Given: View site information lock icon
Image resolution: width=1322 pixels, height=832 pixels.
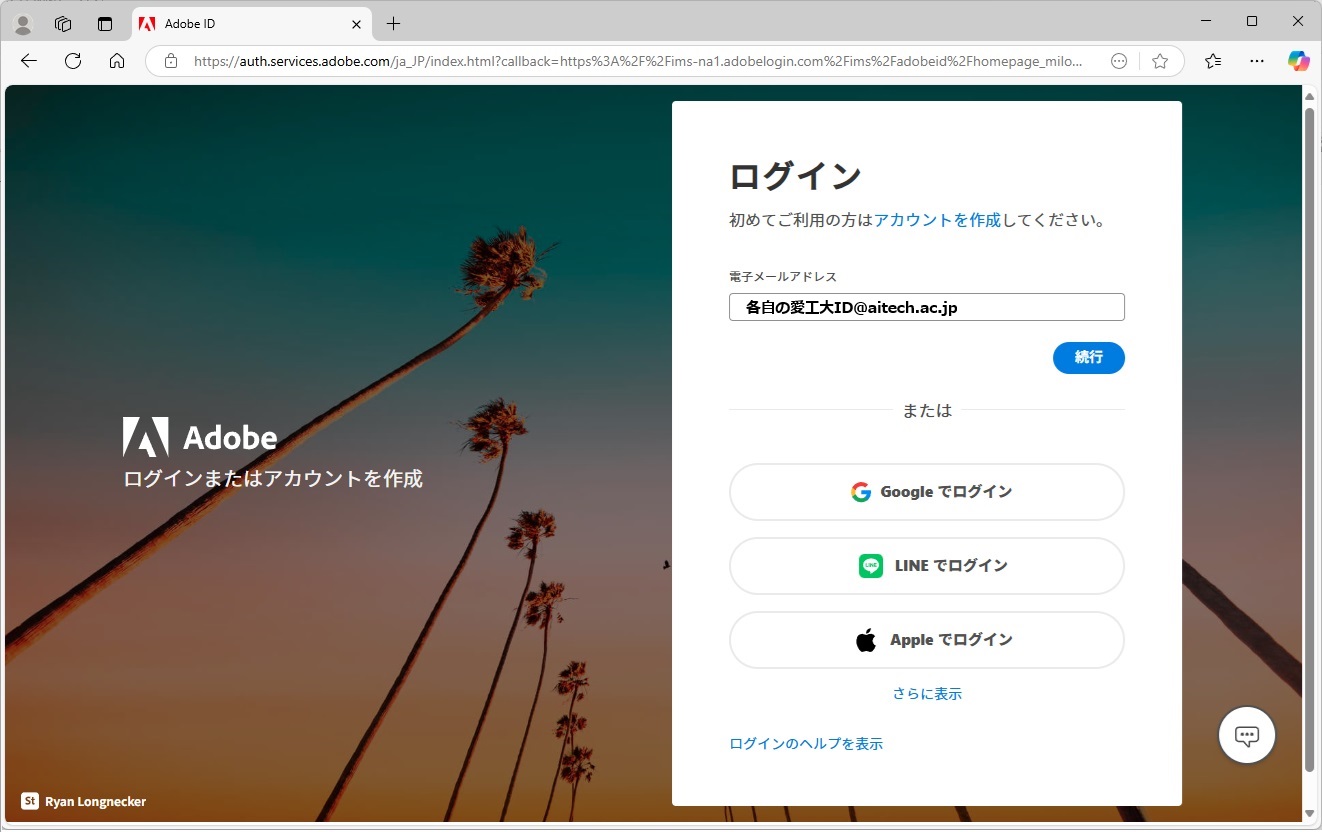Looking at the screenshot, I should [x=171, y=61].
